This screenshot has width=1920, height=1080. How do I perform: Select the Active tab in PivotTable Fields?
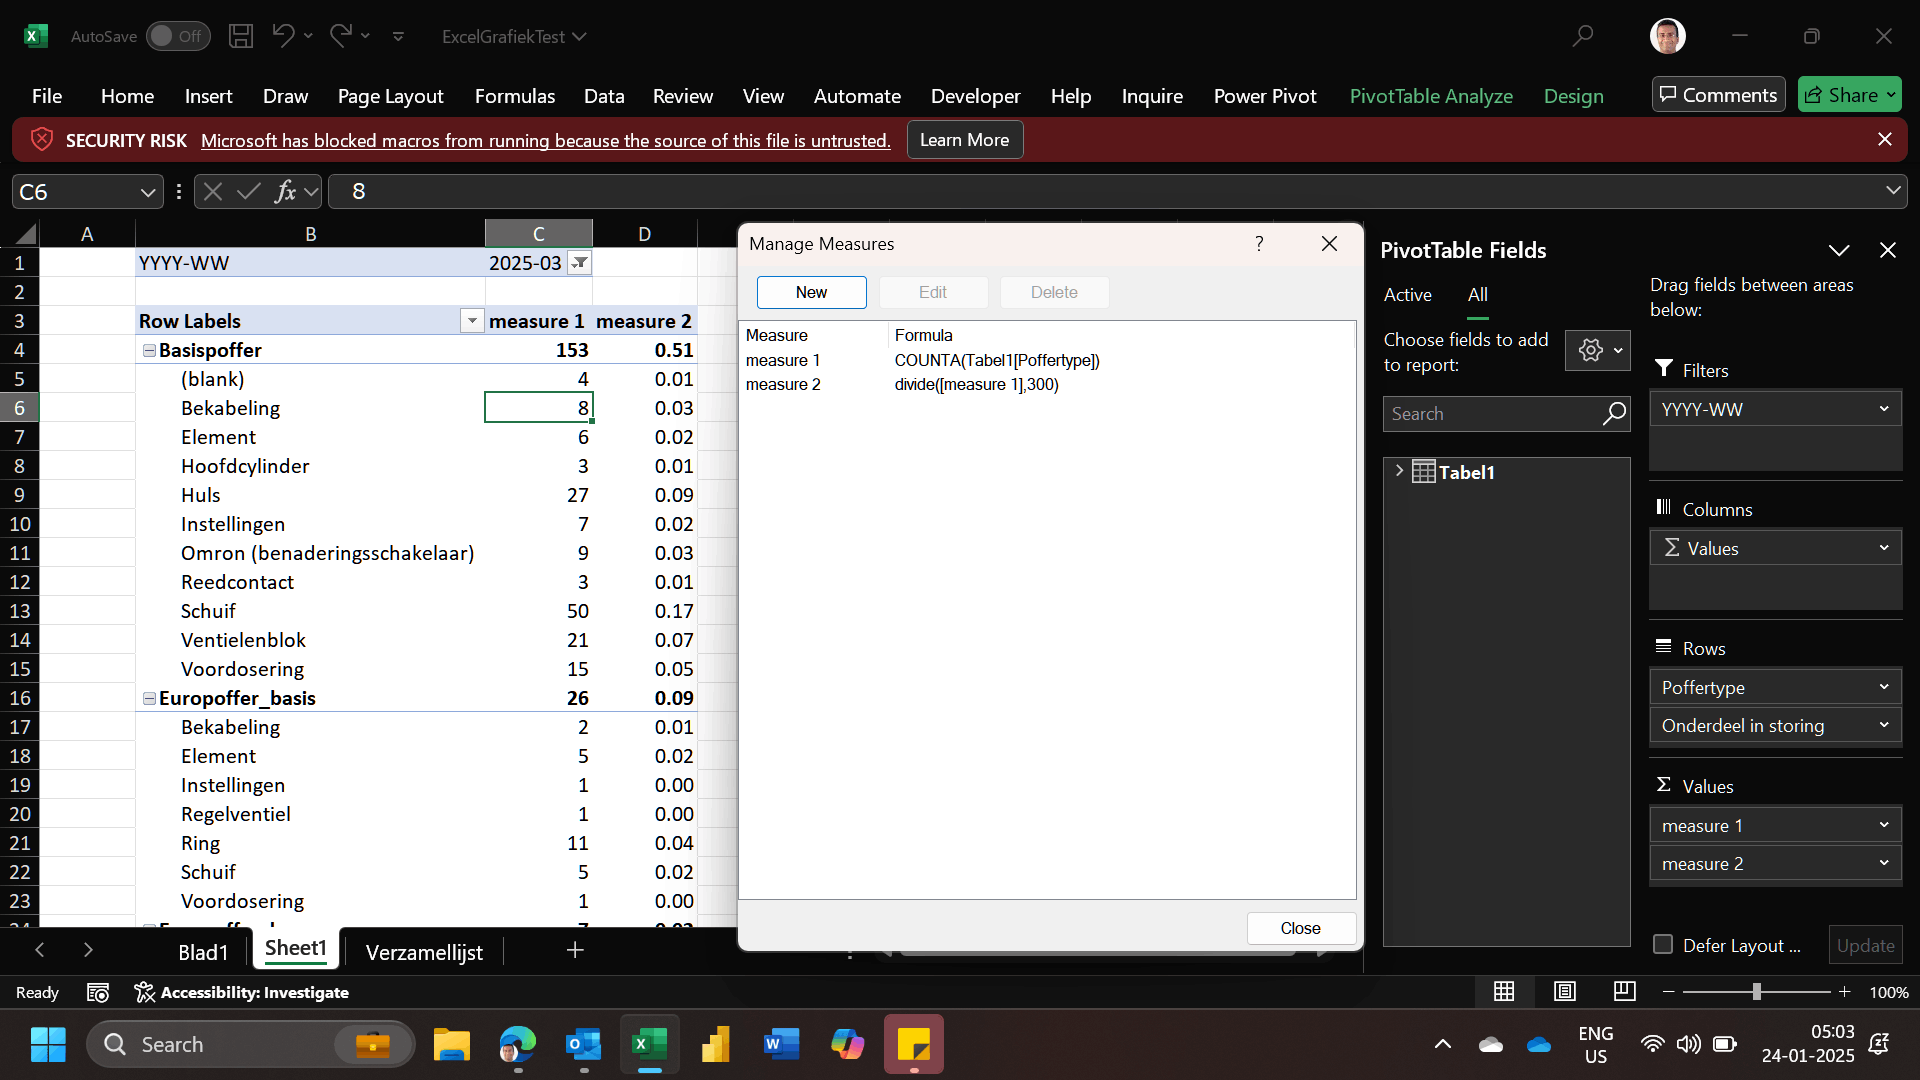(1407, 295)
